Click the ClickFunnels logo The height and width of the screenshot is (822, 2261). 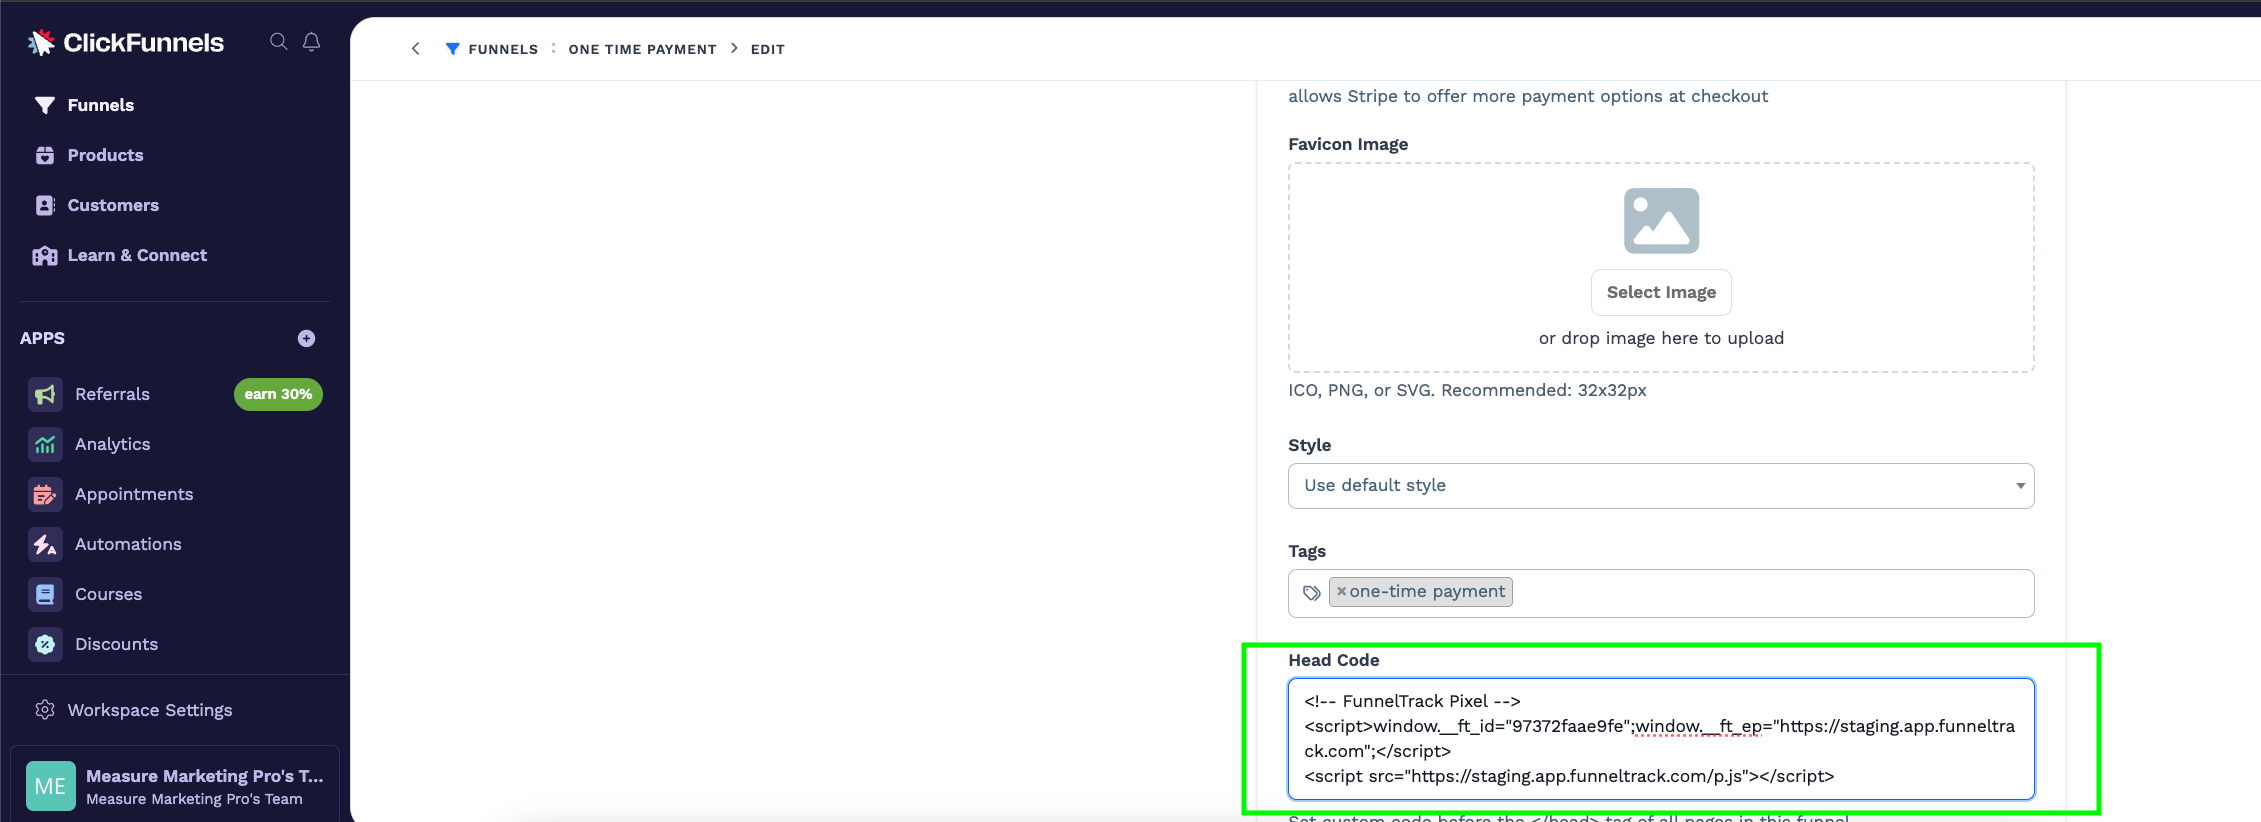[x=126, y=42]
